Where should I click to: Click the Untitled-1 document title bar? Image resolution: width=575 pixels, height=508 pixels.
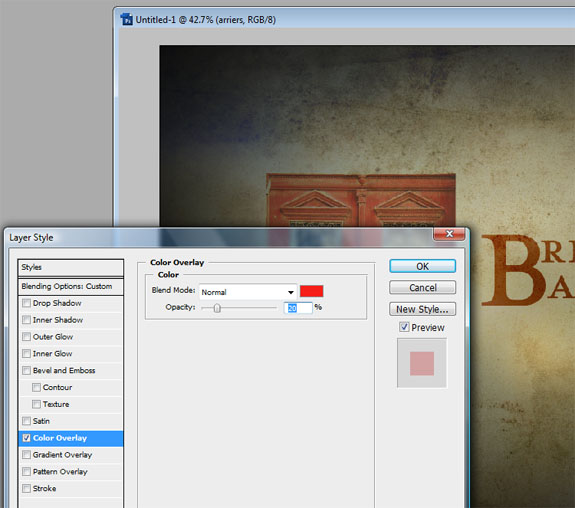[345, 19]
